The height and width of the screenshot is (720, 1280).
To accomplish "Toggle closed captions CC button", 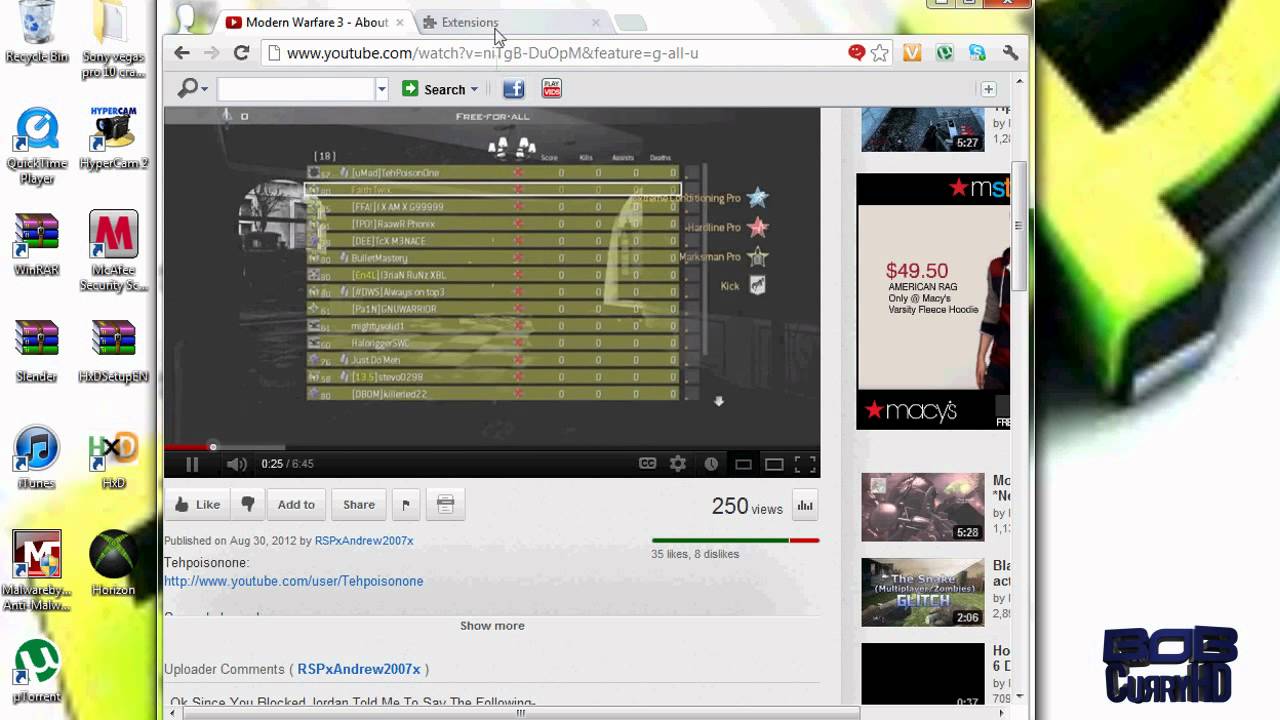I will click(x=648, y=464).
